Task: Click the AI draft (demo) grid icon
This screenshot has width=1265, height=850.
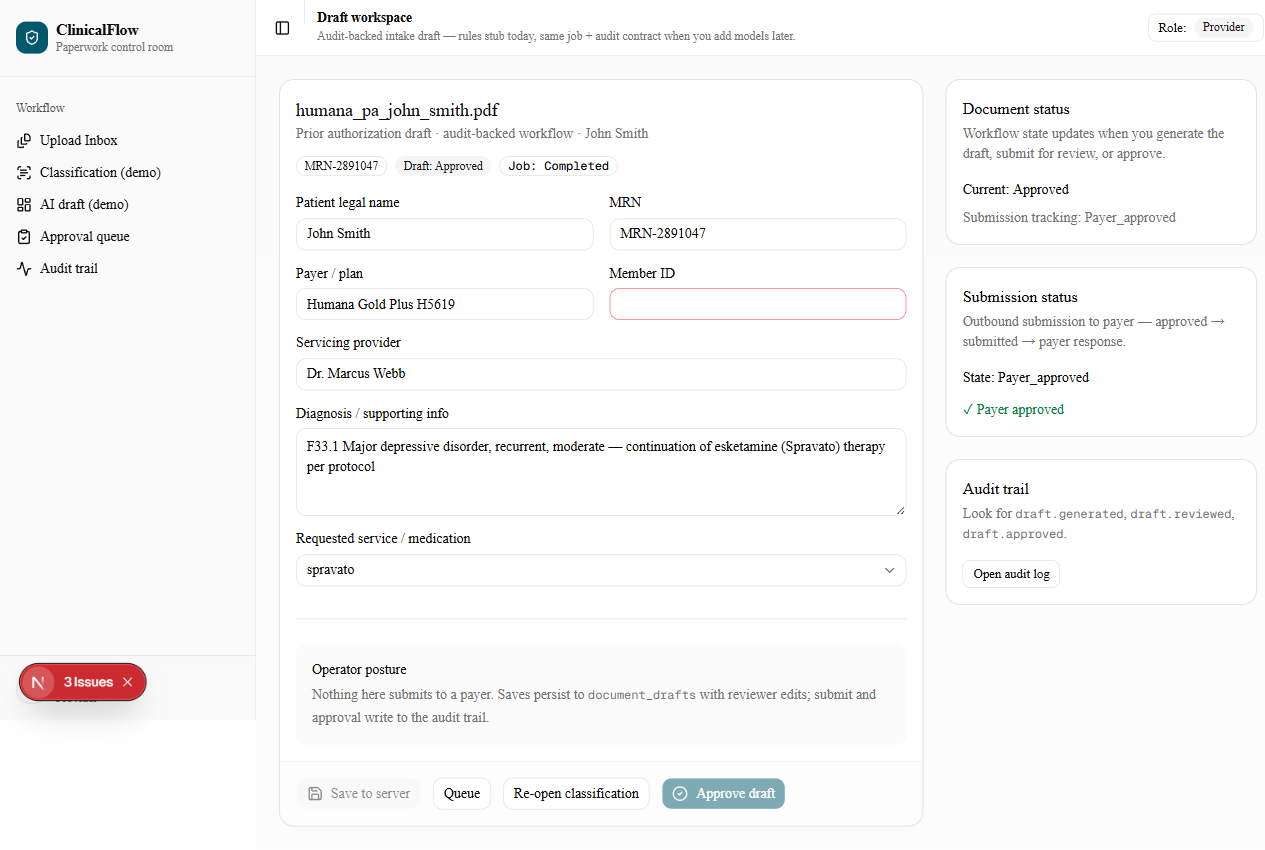Action: pos(24,205)
